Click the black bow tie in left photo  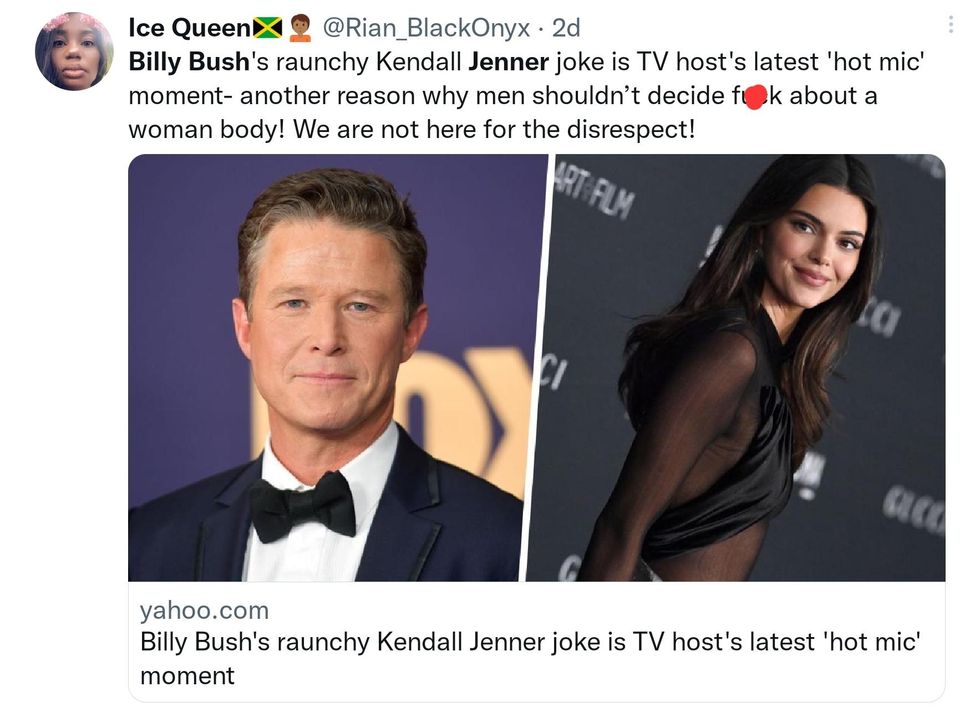point(302,505)
